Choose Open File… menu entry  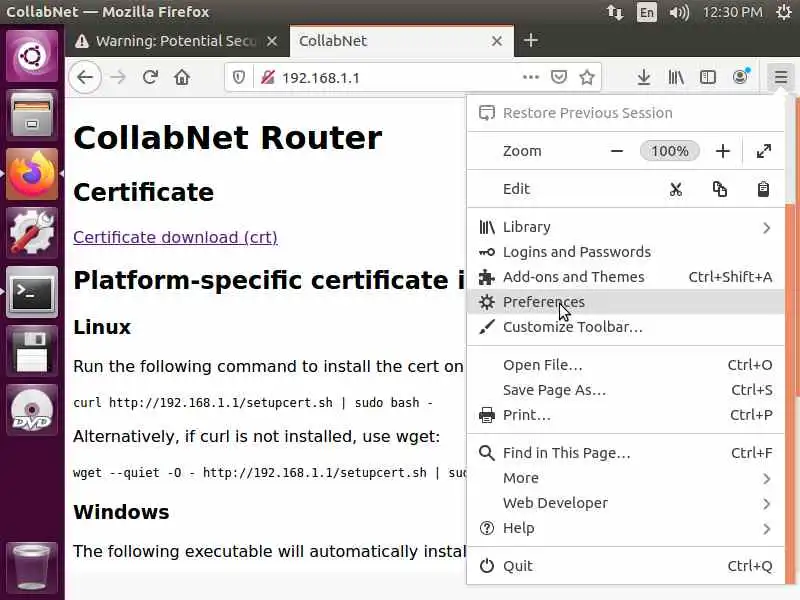click(626, 365)
